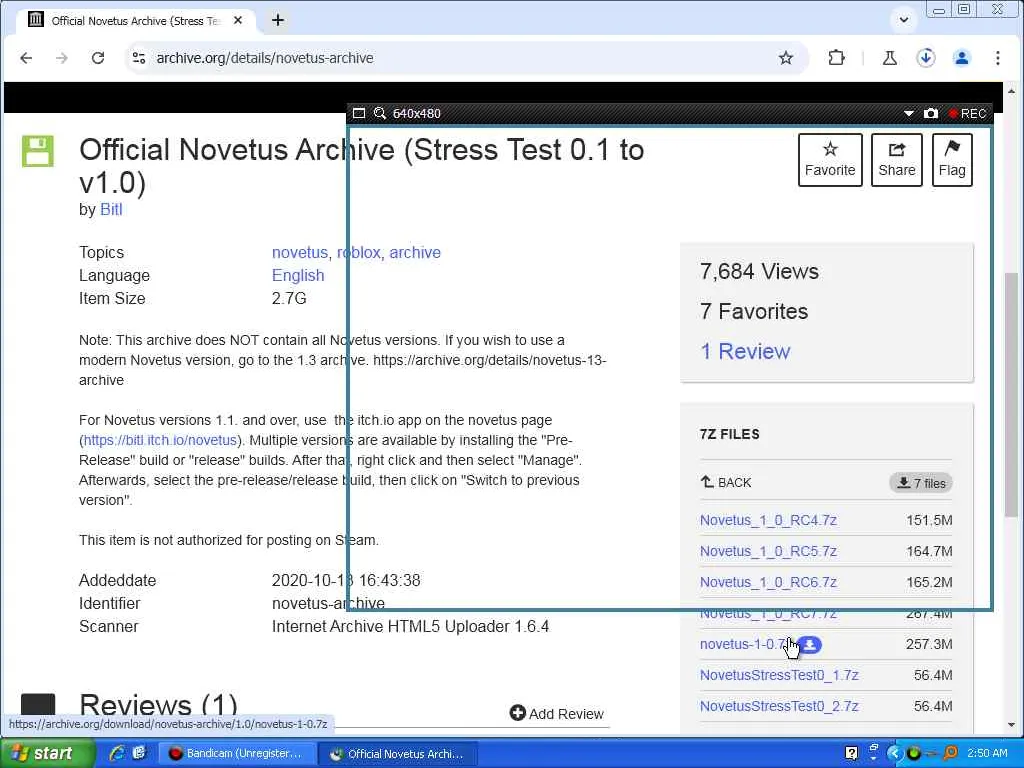Click download icon beside novetus-1-0.7z
1024x768 pixels.
click(x=810, y=645)
